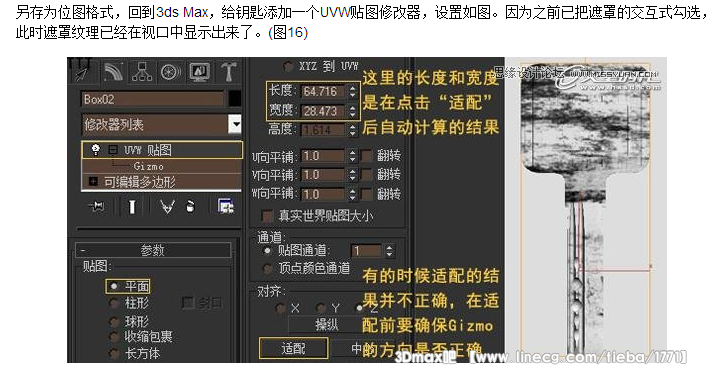This screenshot has width=716, height=374.
Task: Remove modifier from the stack icon
Action: (190, 207)
